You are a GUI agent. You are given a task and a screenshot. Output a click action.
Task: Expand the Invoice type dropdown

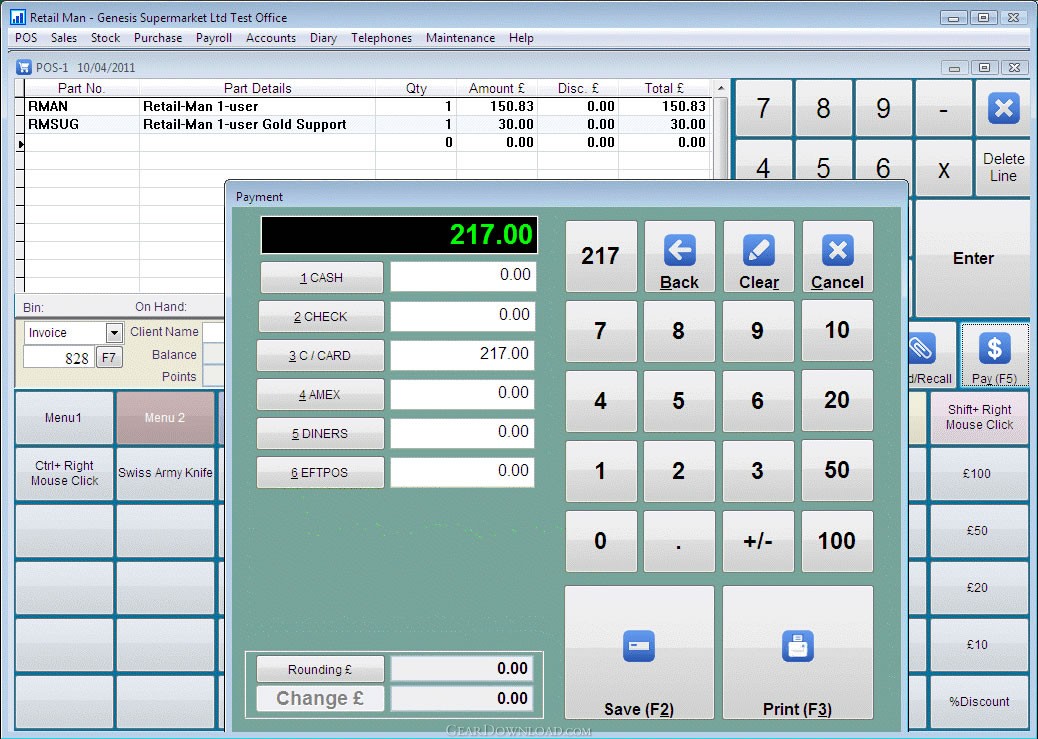click(x=114, y=333)
